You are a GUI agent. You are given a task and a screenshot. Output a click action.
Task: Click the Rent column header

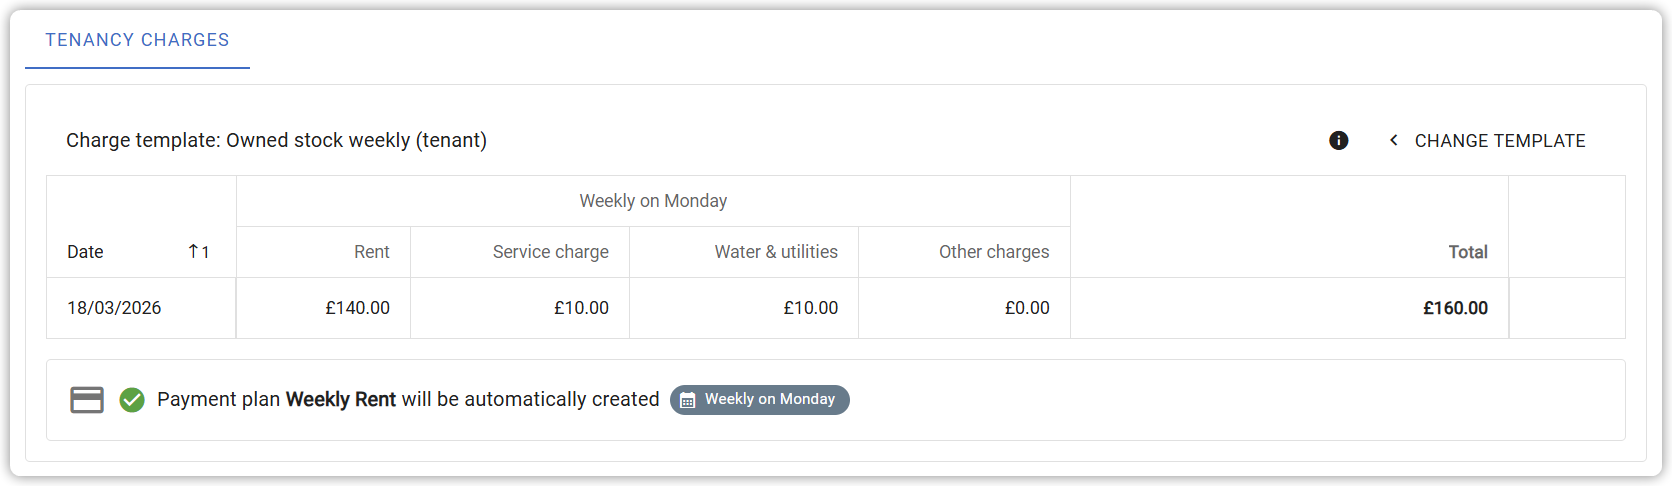(x=371, y=252)
